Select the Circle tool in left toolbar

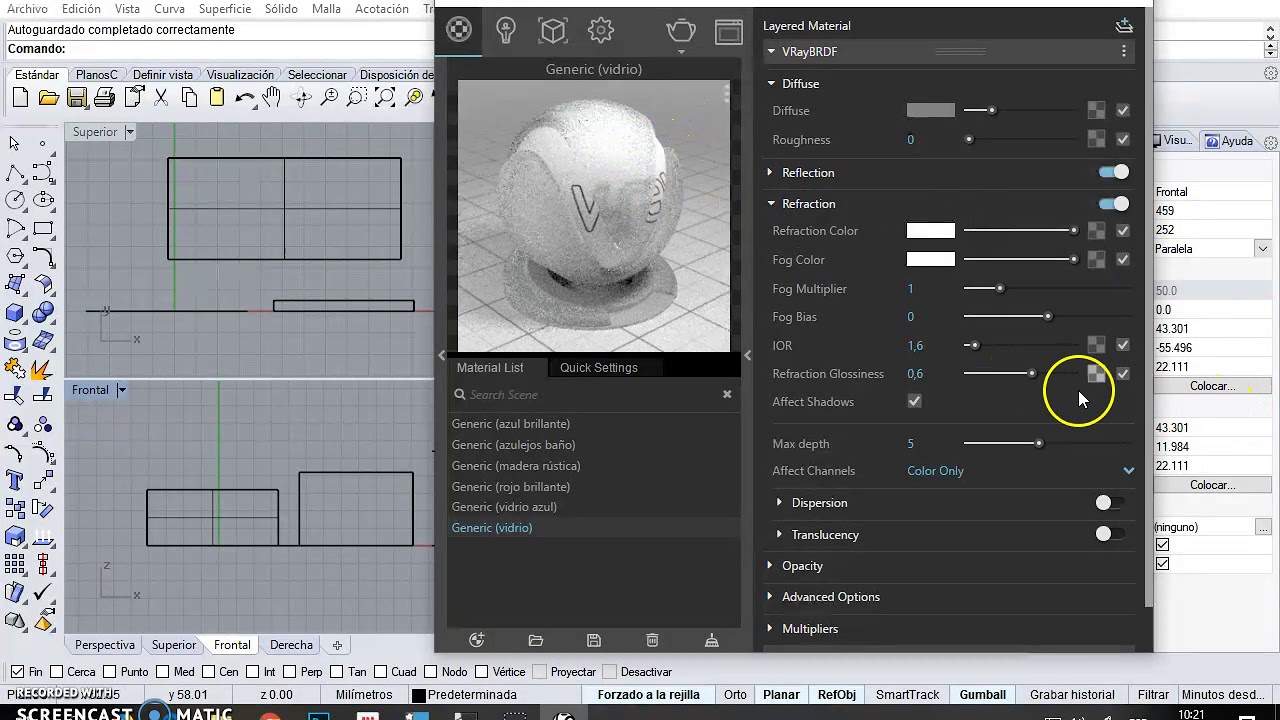point(15,200)
